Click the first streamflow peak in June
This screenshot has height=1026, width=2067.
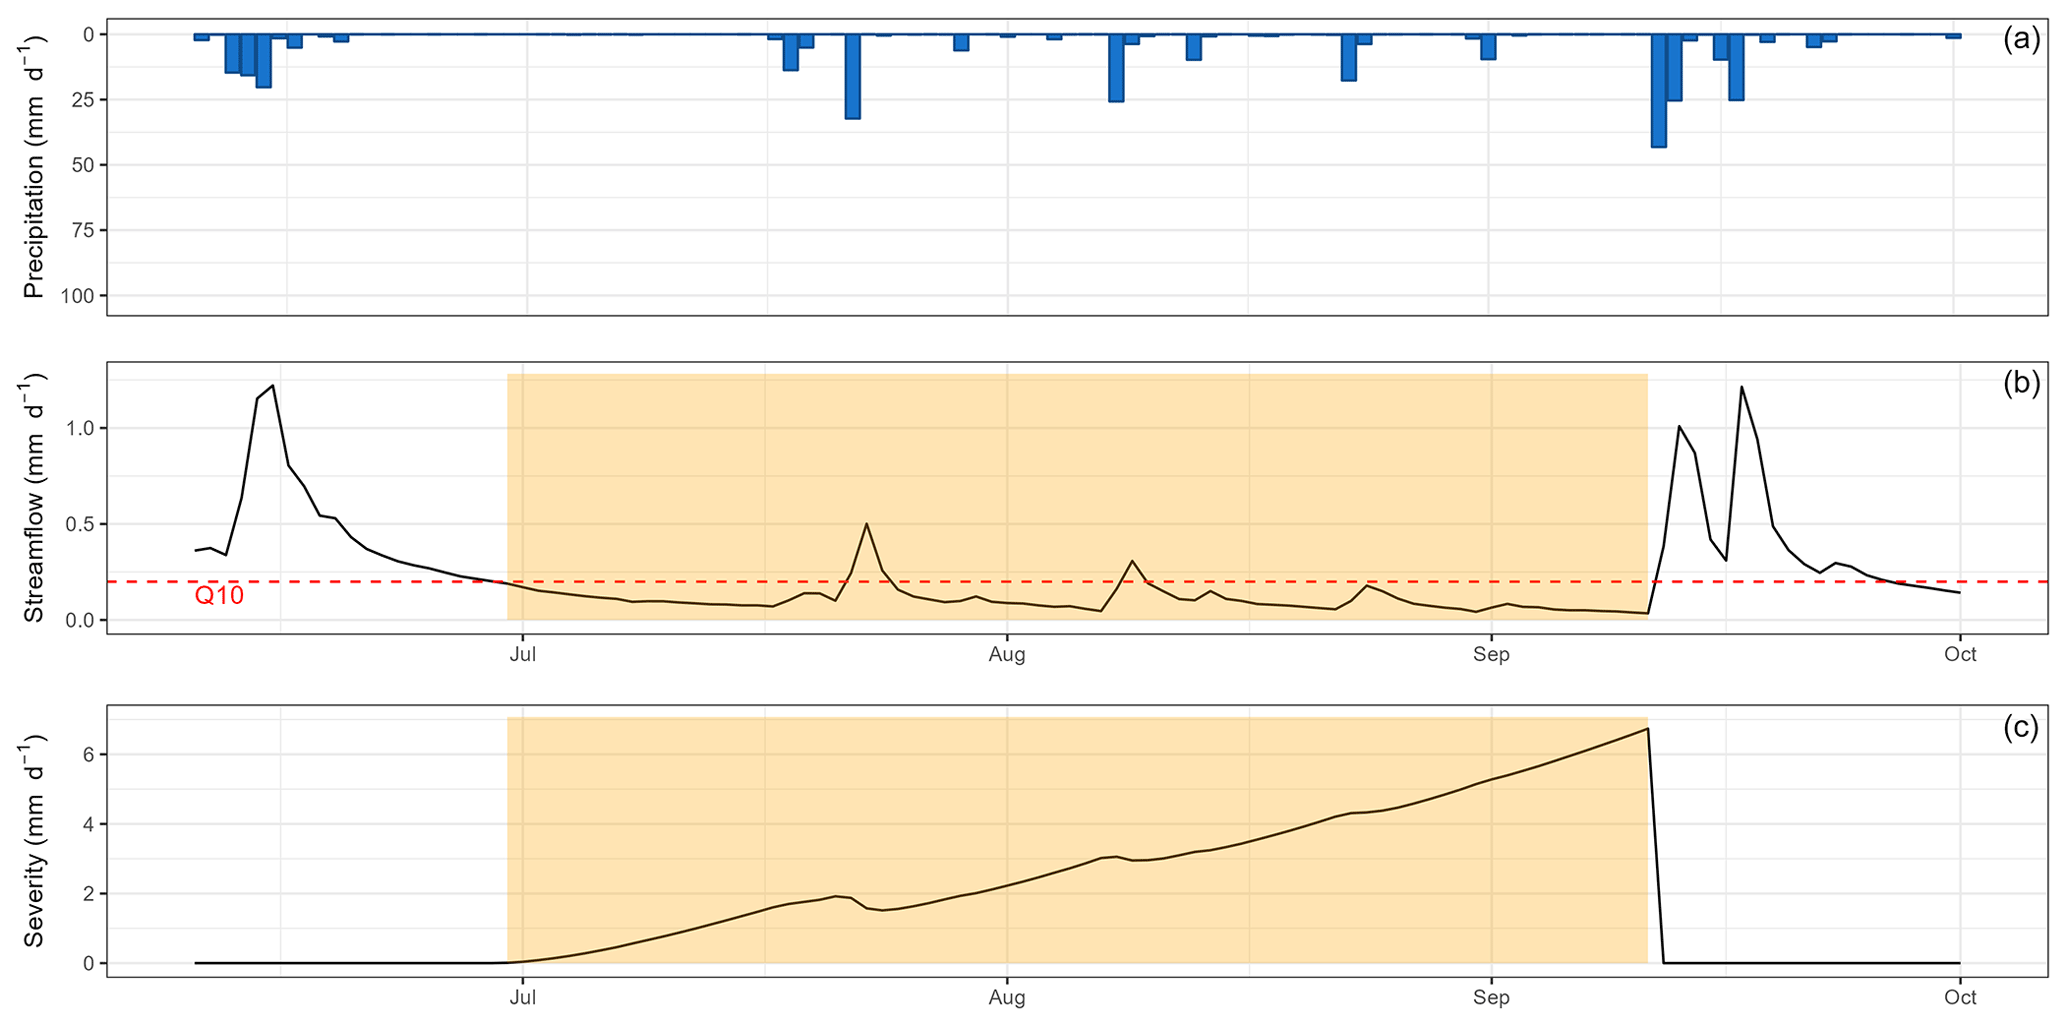point(272,386)
